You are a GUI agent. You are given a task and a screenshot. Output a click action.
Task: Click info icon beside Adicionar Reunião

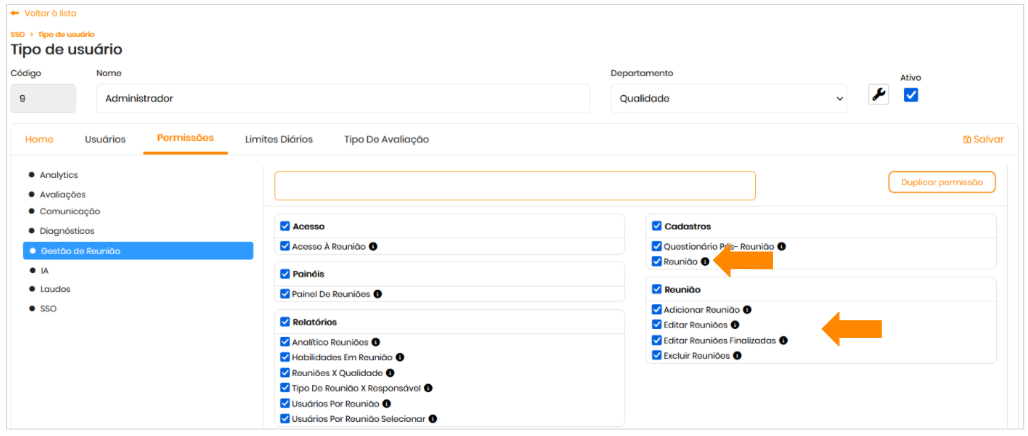click(747, 310)
